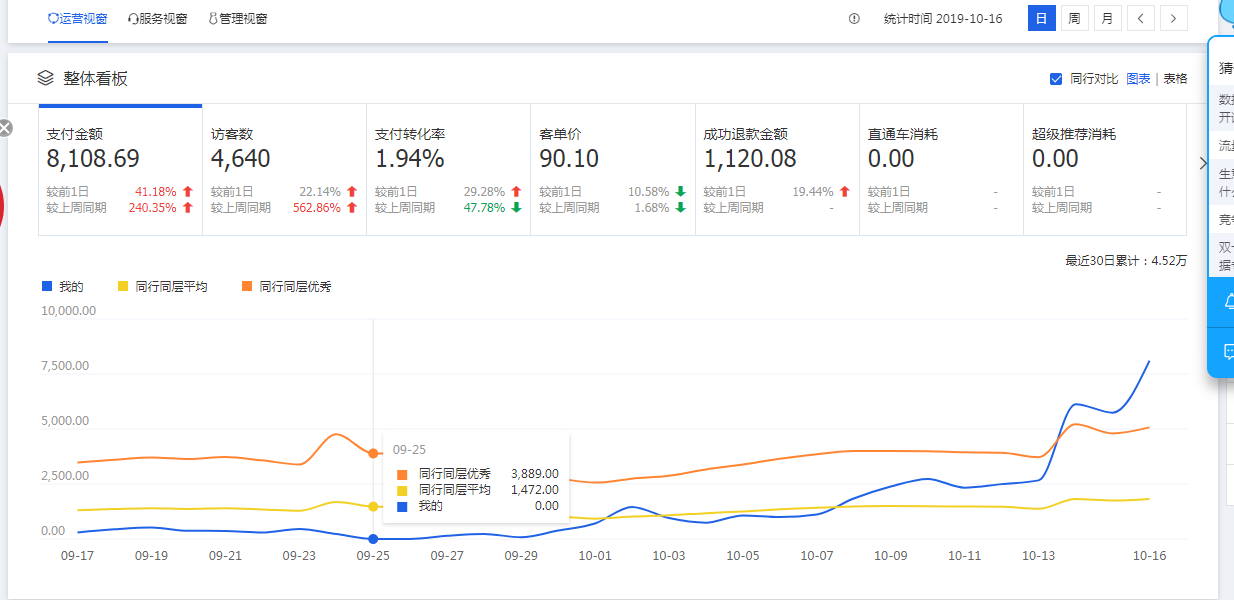Toggle 我的 blue legend series
Screen dimensions: 1234x600
63,287
